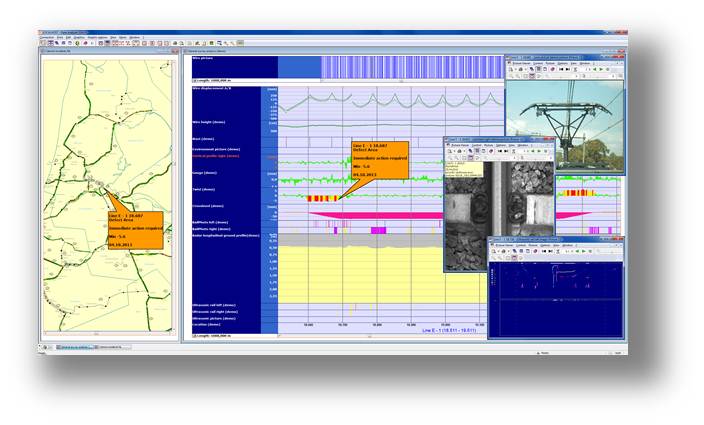Switch to the first window tab at the bottom
Viewport: 704px width, 425px height.
click(x=75, y=347)
